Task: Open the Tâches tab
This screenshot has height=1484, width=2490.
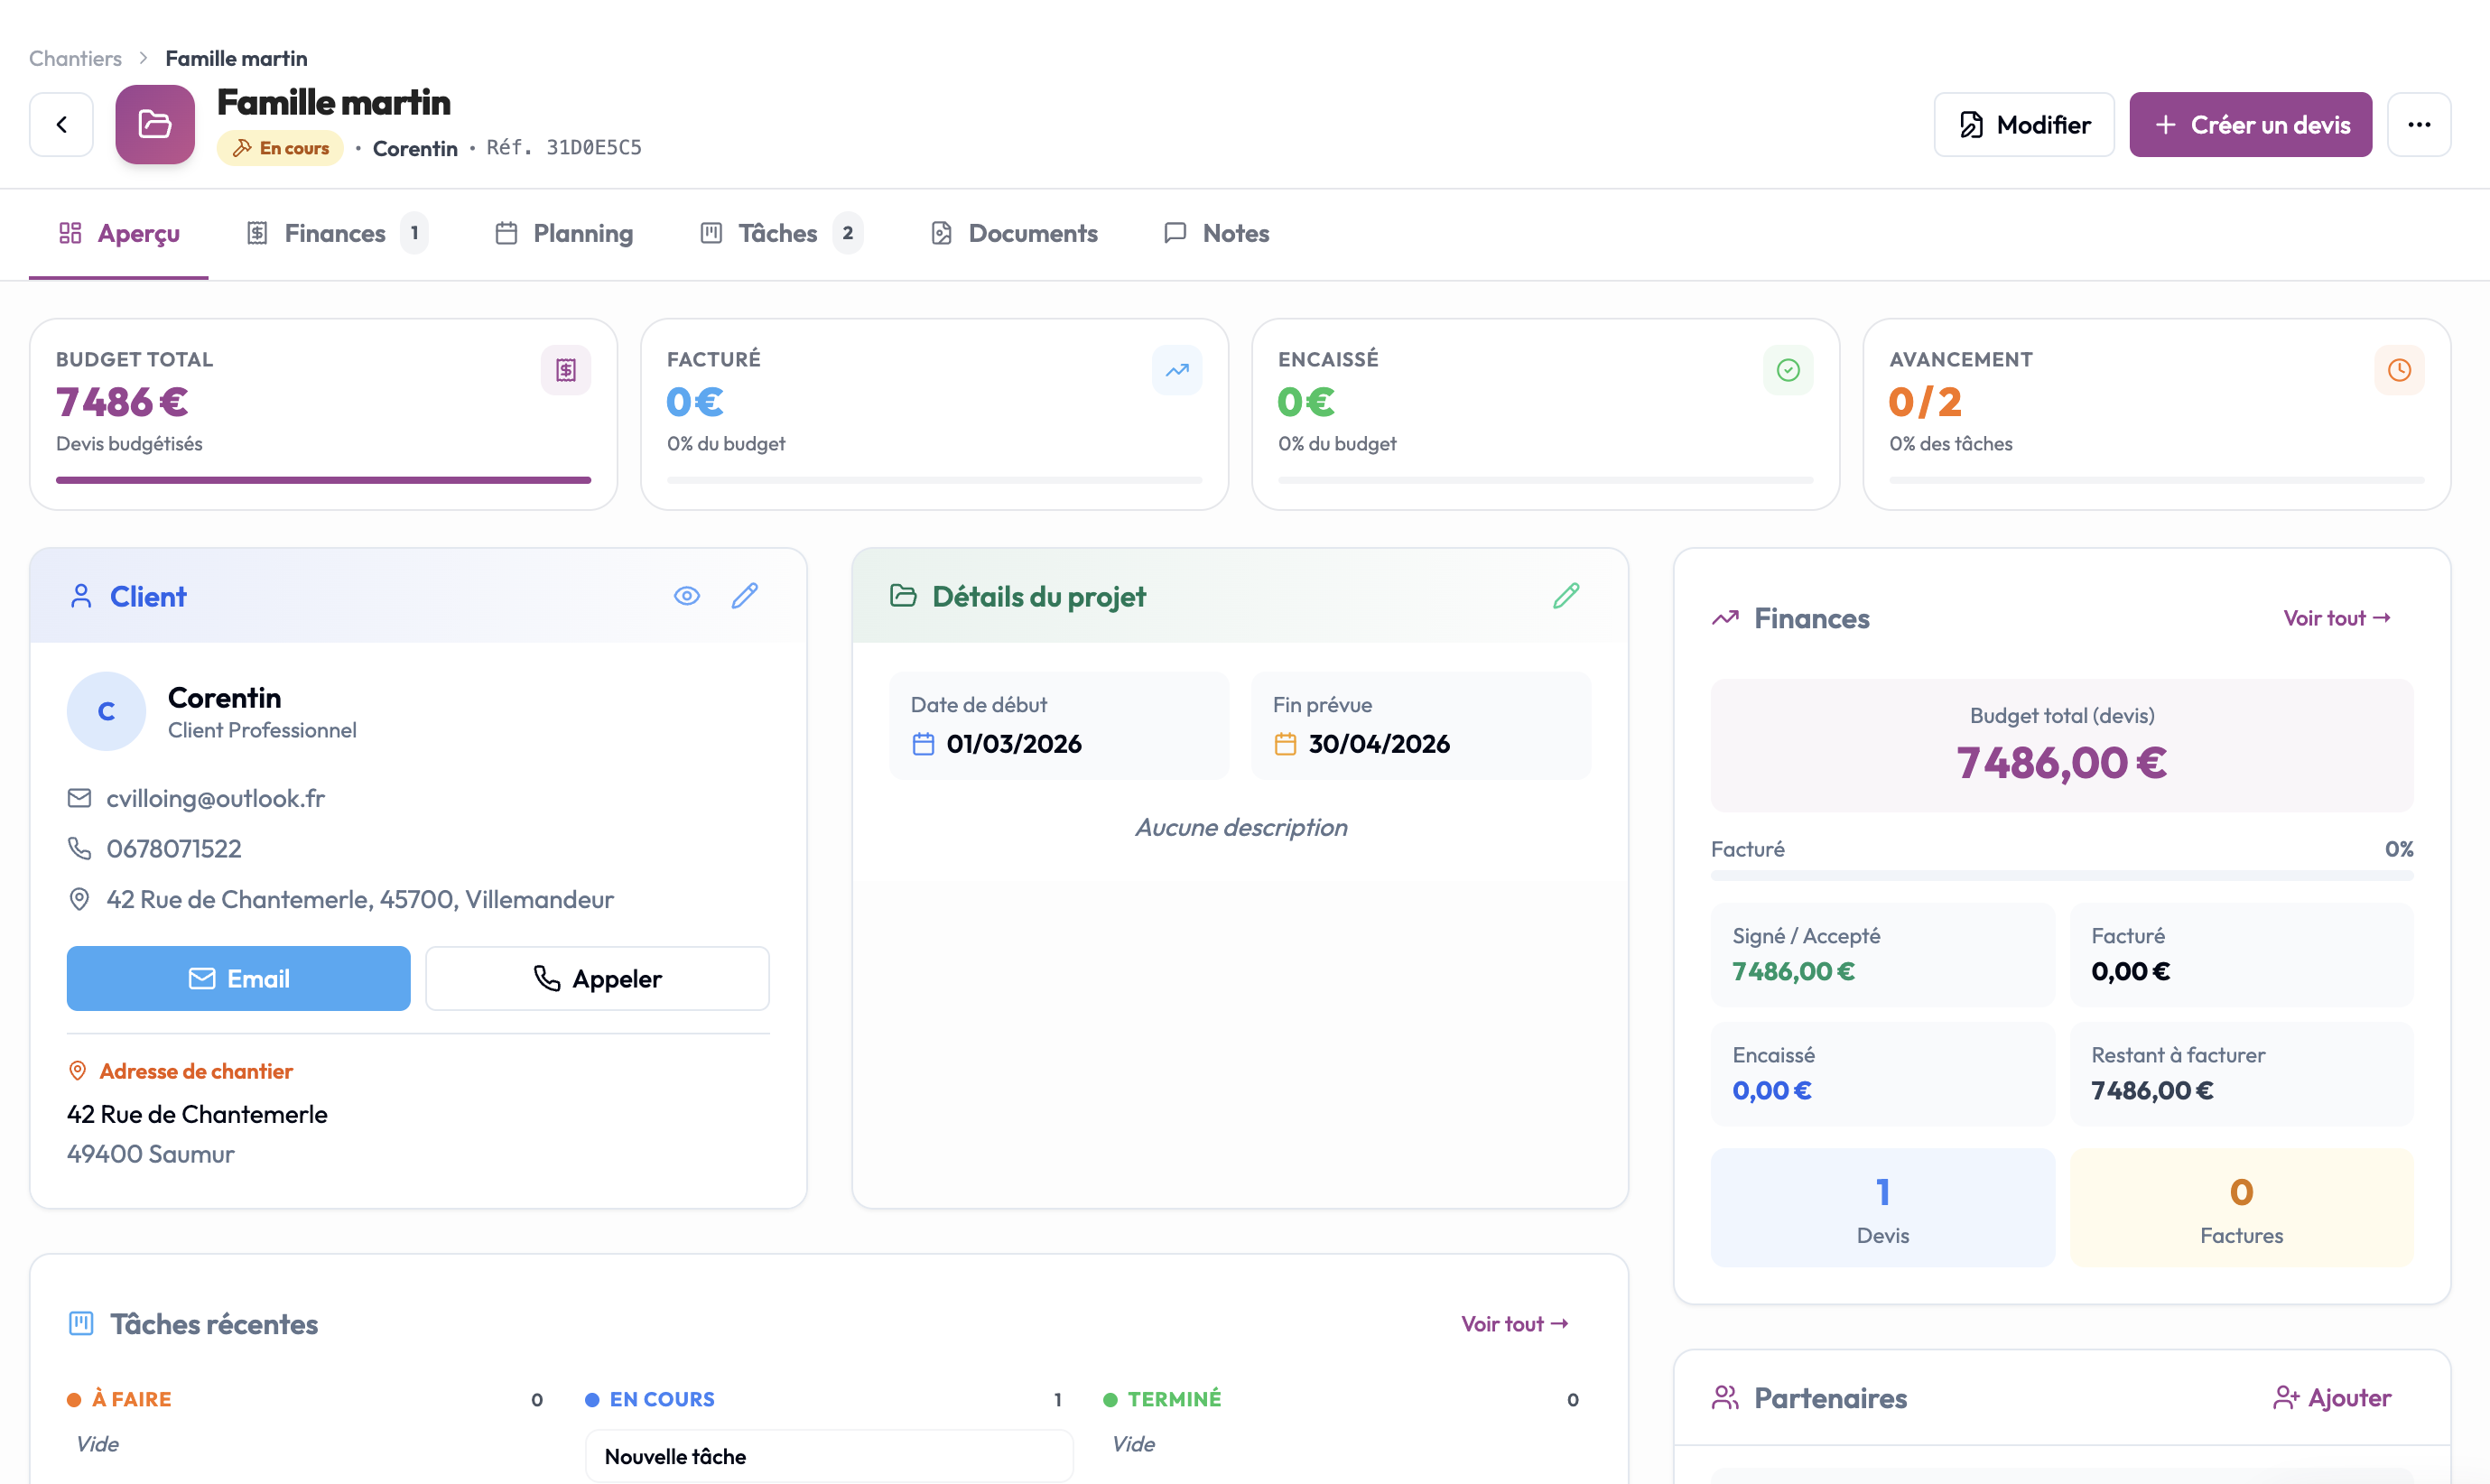Action: click(x=780, y=234)
